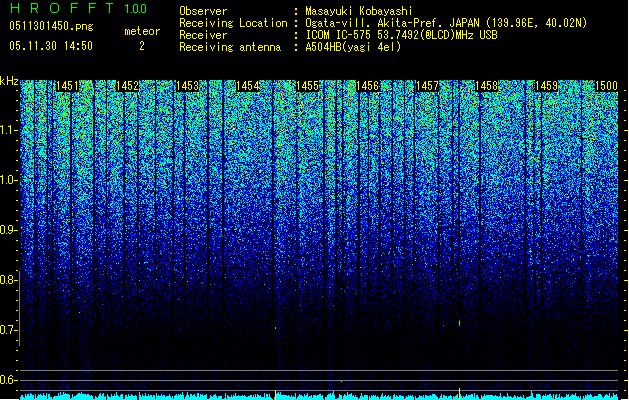
Task: Click the 0.9 frequency axis label
Action: 8,230
